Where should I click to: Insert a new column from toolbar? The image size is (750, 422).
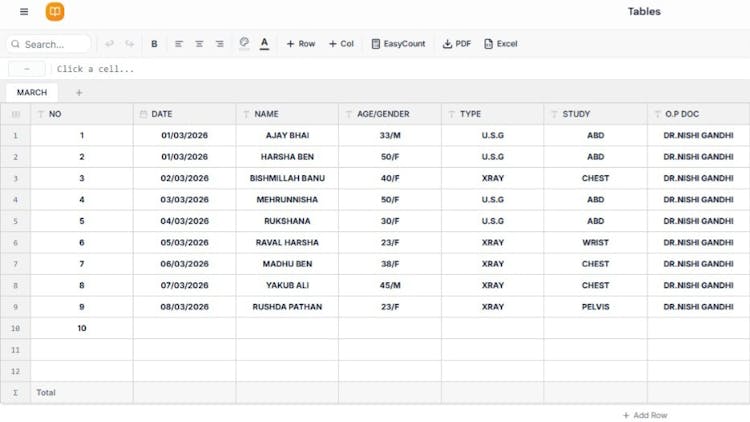[x=341, y=44]
